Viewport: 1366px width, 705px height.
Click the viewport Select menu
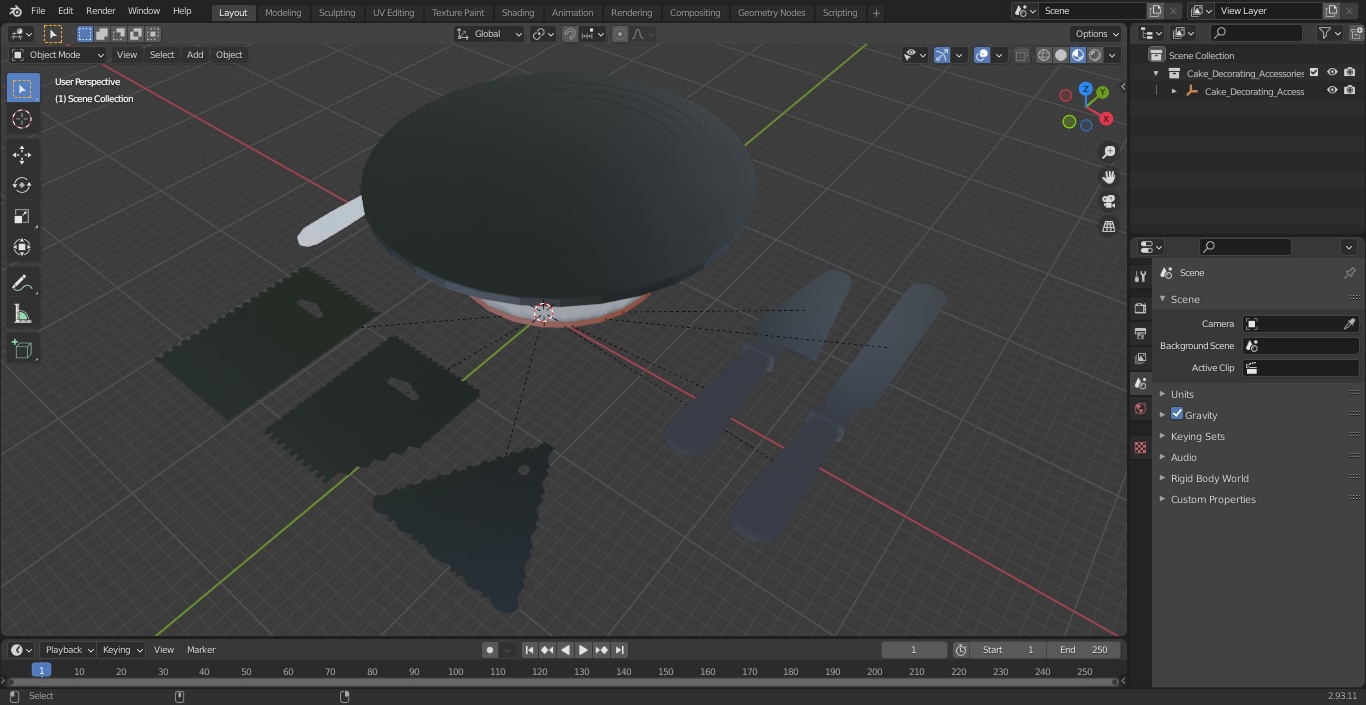tap(162, 55)
